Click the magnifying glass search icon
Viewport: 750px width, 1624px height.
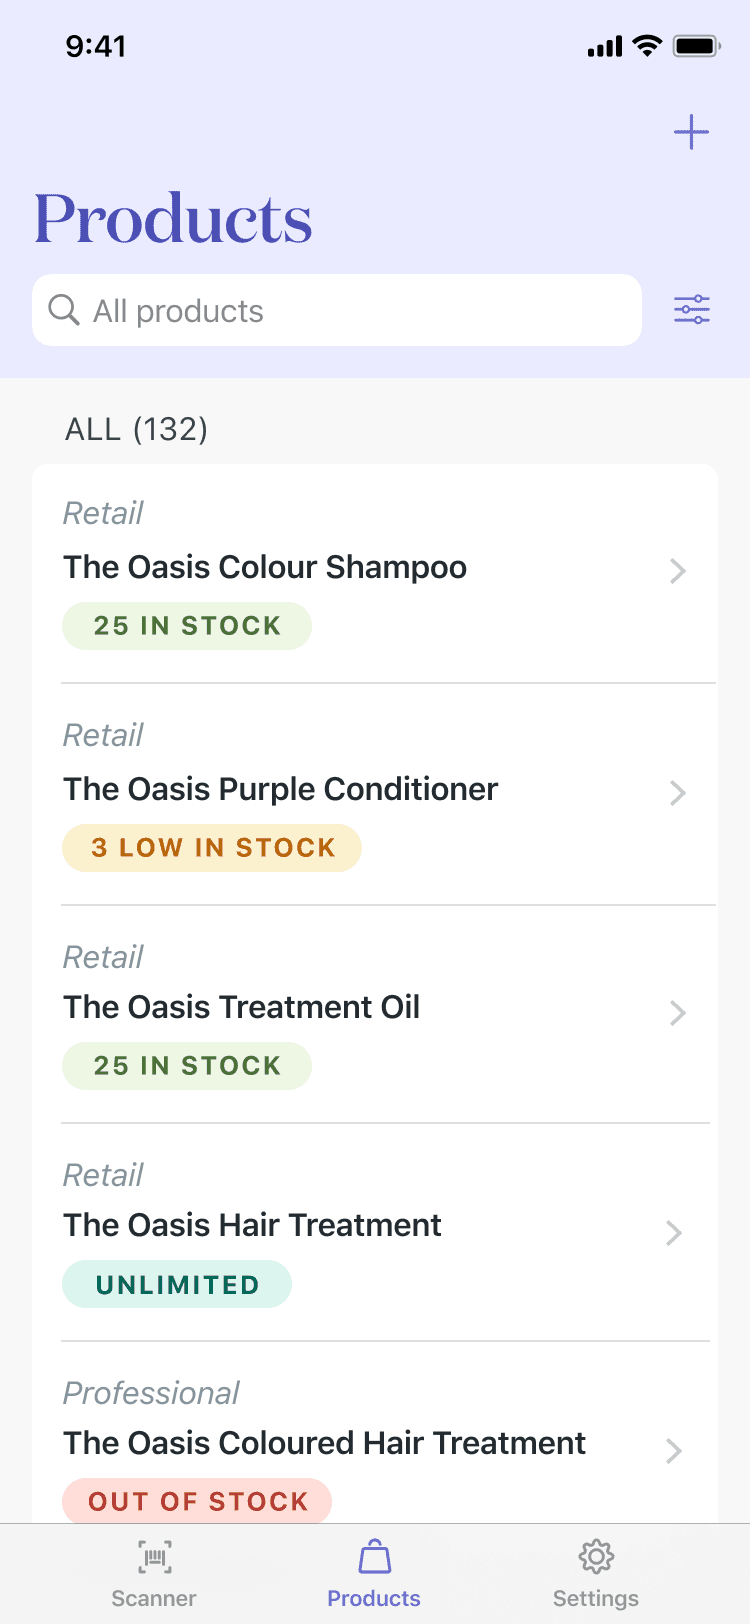pyautogui.click(x=64, y=310)
